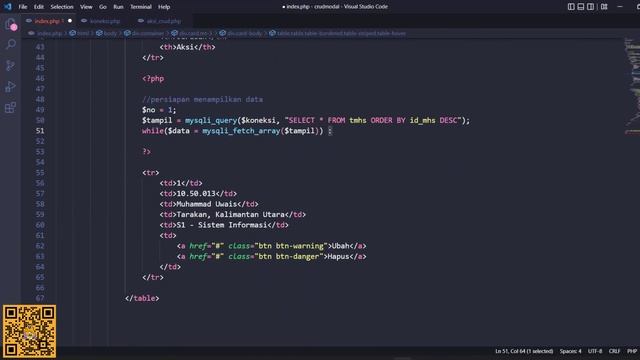Click 'mysqli_query' on line 50
This screenshot has height=360, width=640.
click(211, 120)
